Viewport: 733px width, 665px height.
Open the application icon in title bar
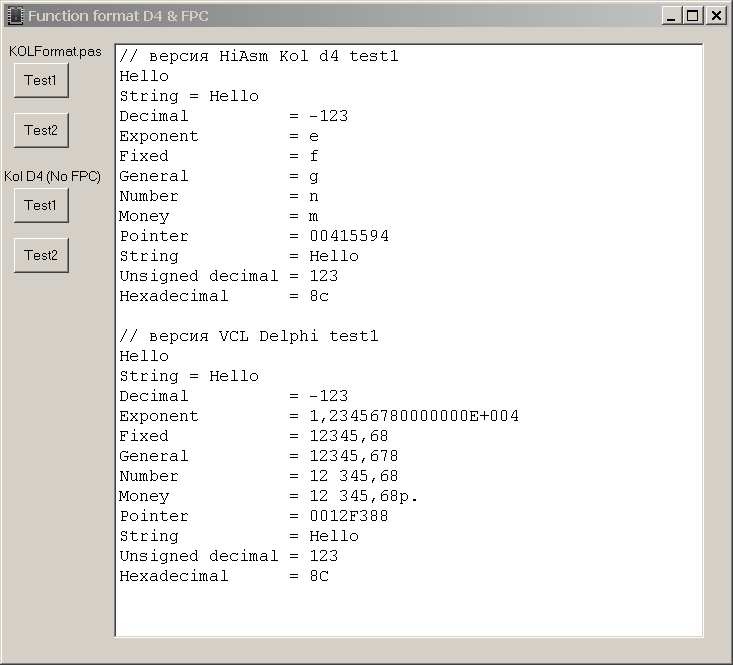point(15,15)
